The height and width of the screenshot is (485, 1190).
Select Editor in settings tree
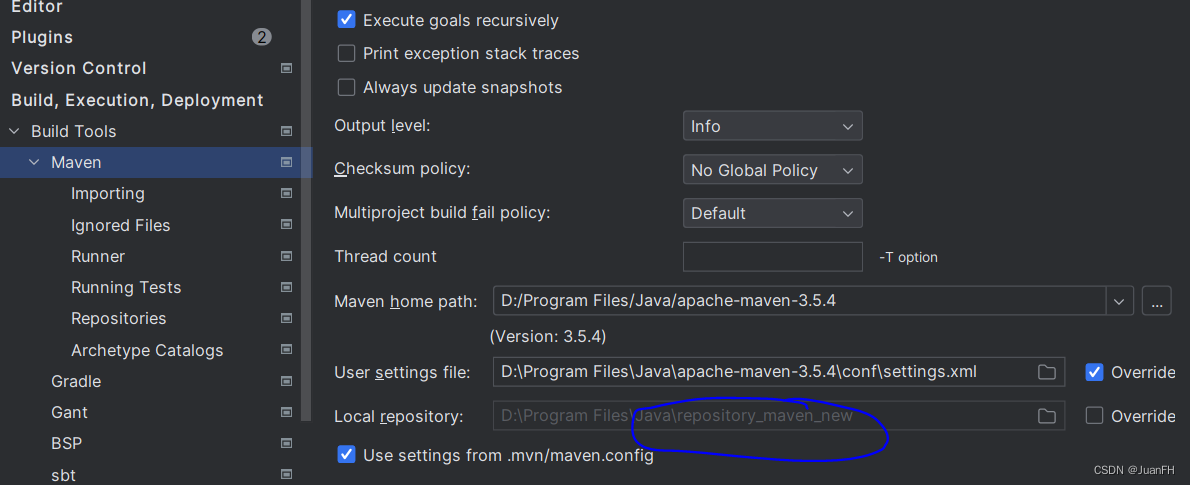pos(37,7)
